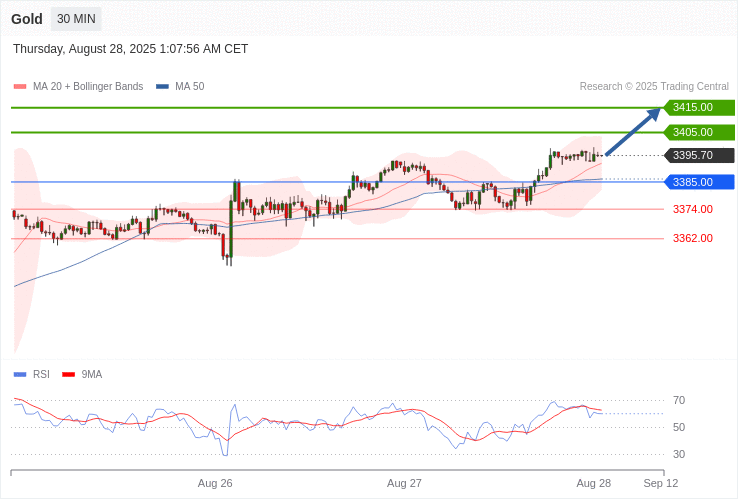The height and width of the screenshot is (500, 738).
Task: Click the Aug 27 date axis label
Action: pyautogui.click(x=404, y=483)
